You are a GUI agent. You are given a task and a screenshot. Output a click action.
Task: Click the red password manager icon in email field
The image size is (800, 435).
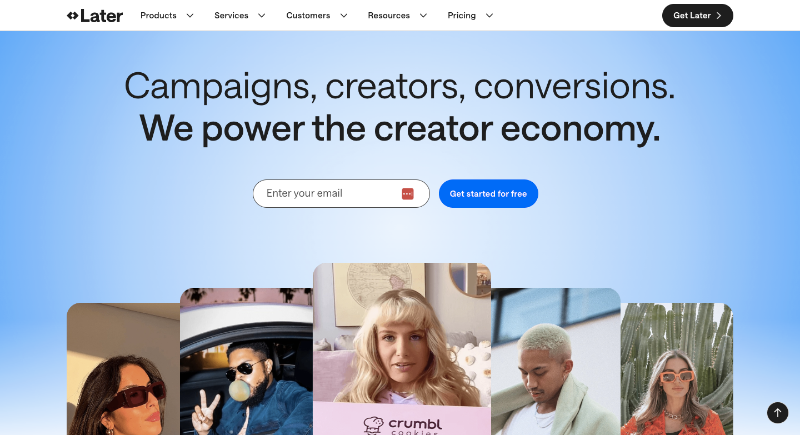[407, 194]
